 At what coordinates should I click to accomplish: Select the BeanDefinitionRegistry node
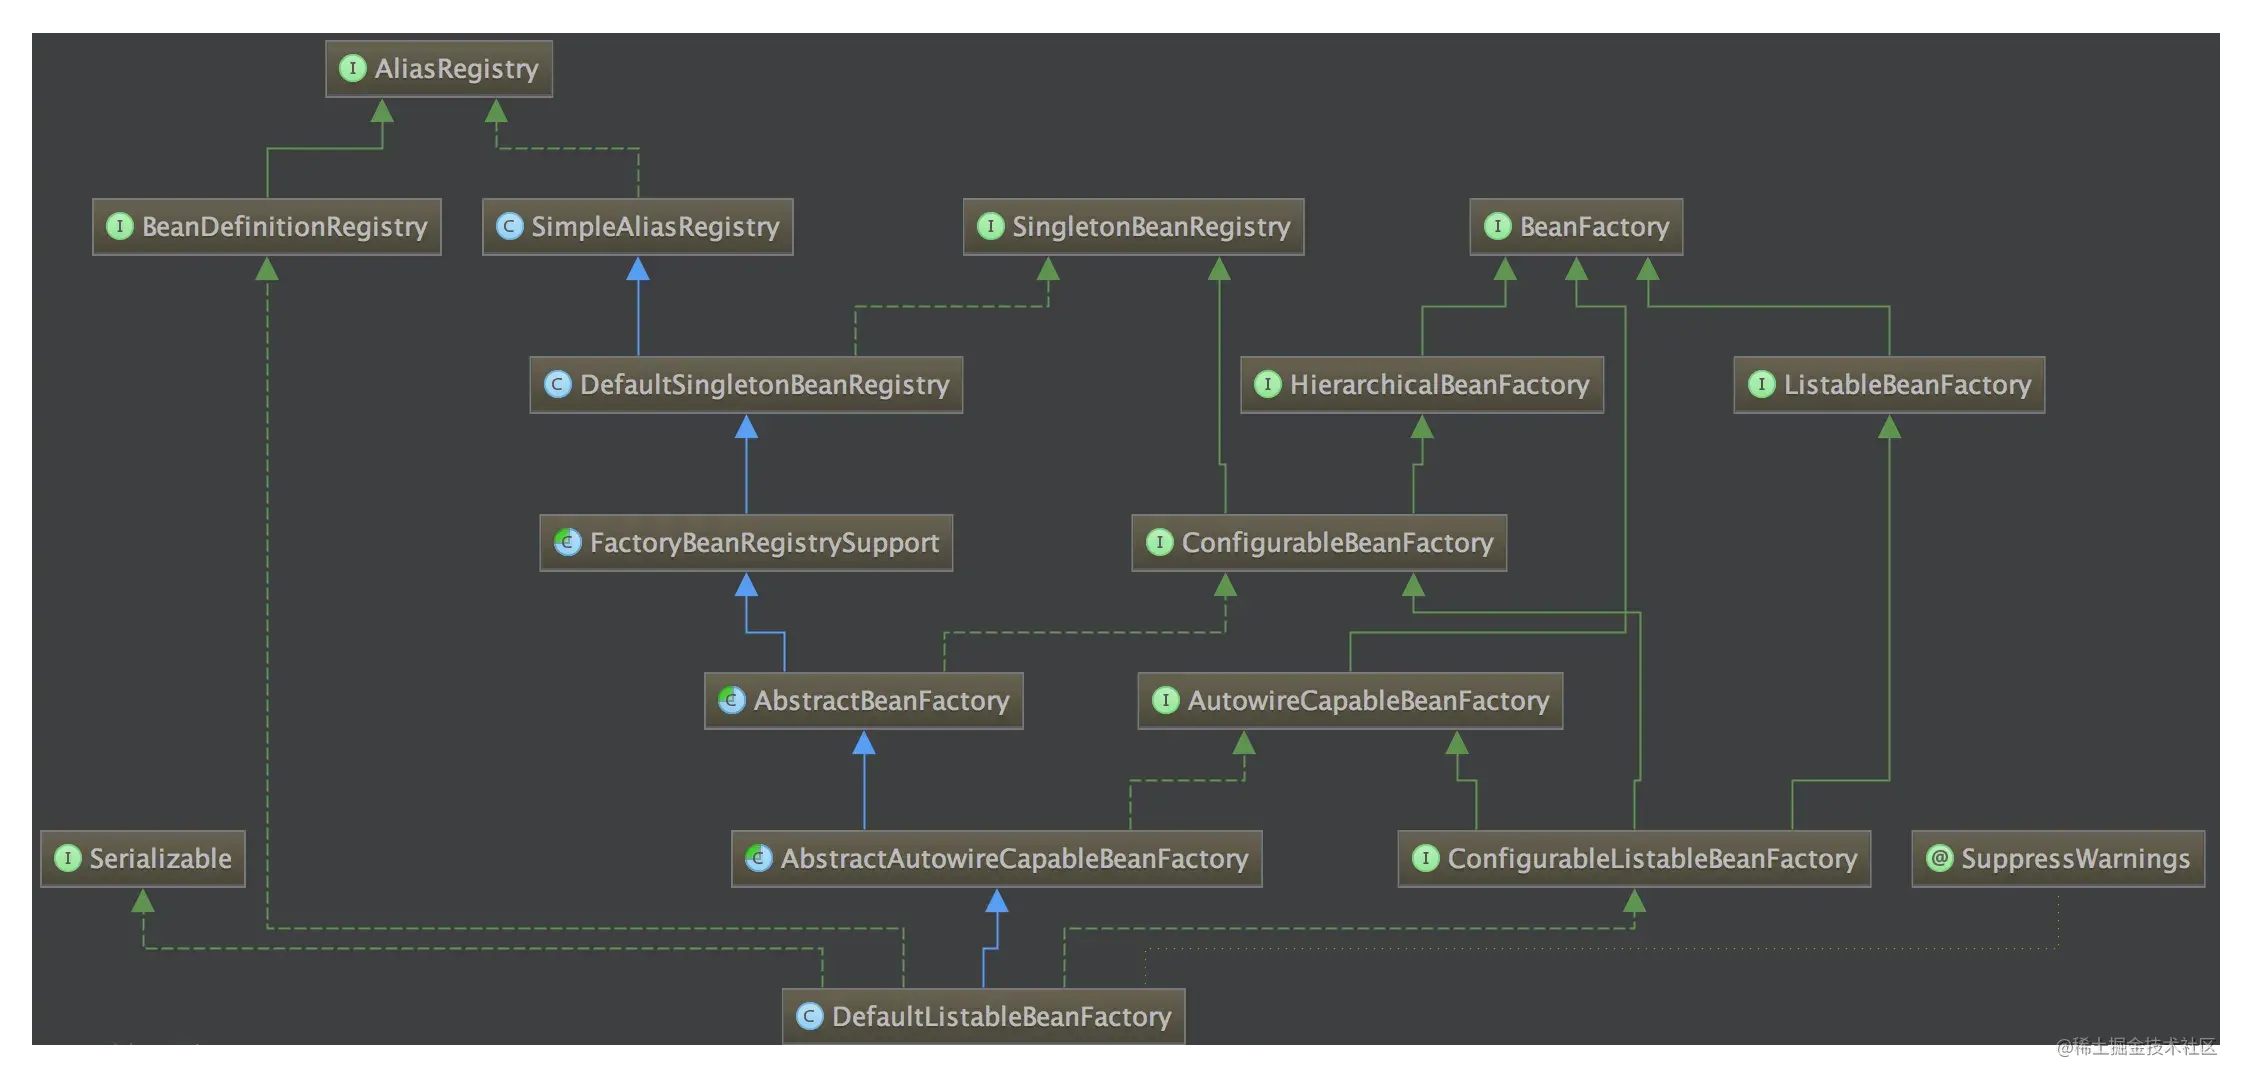click(x=266, y=227)
